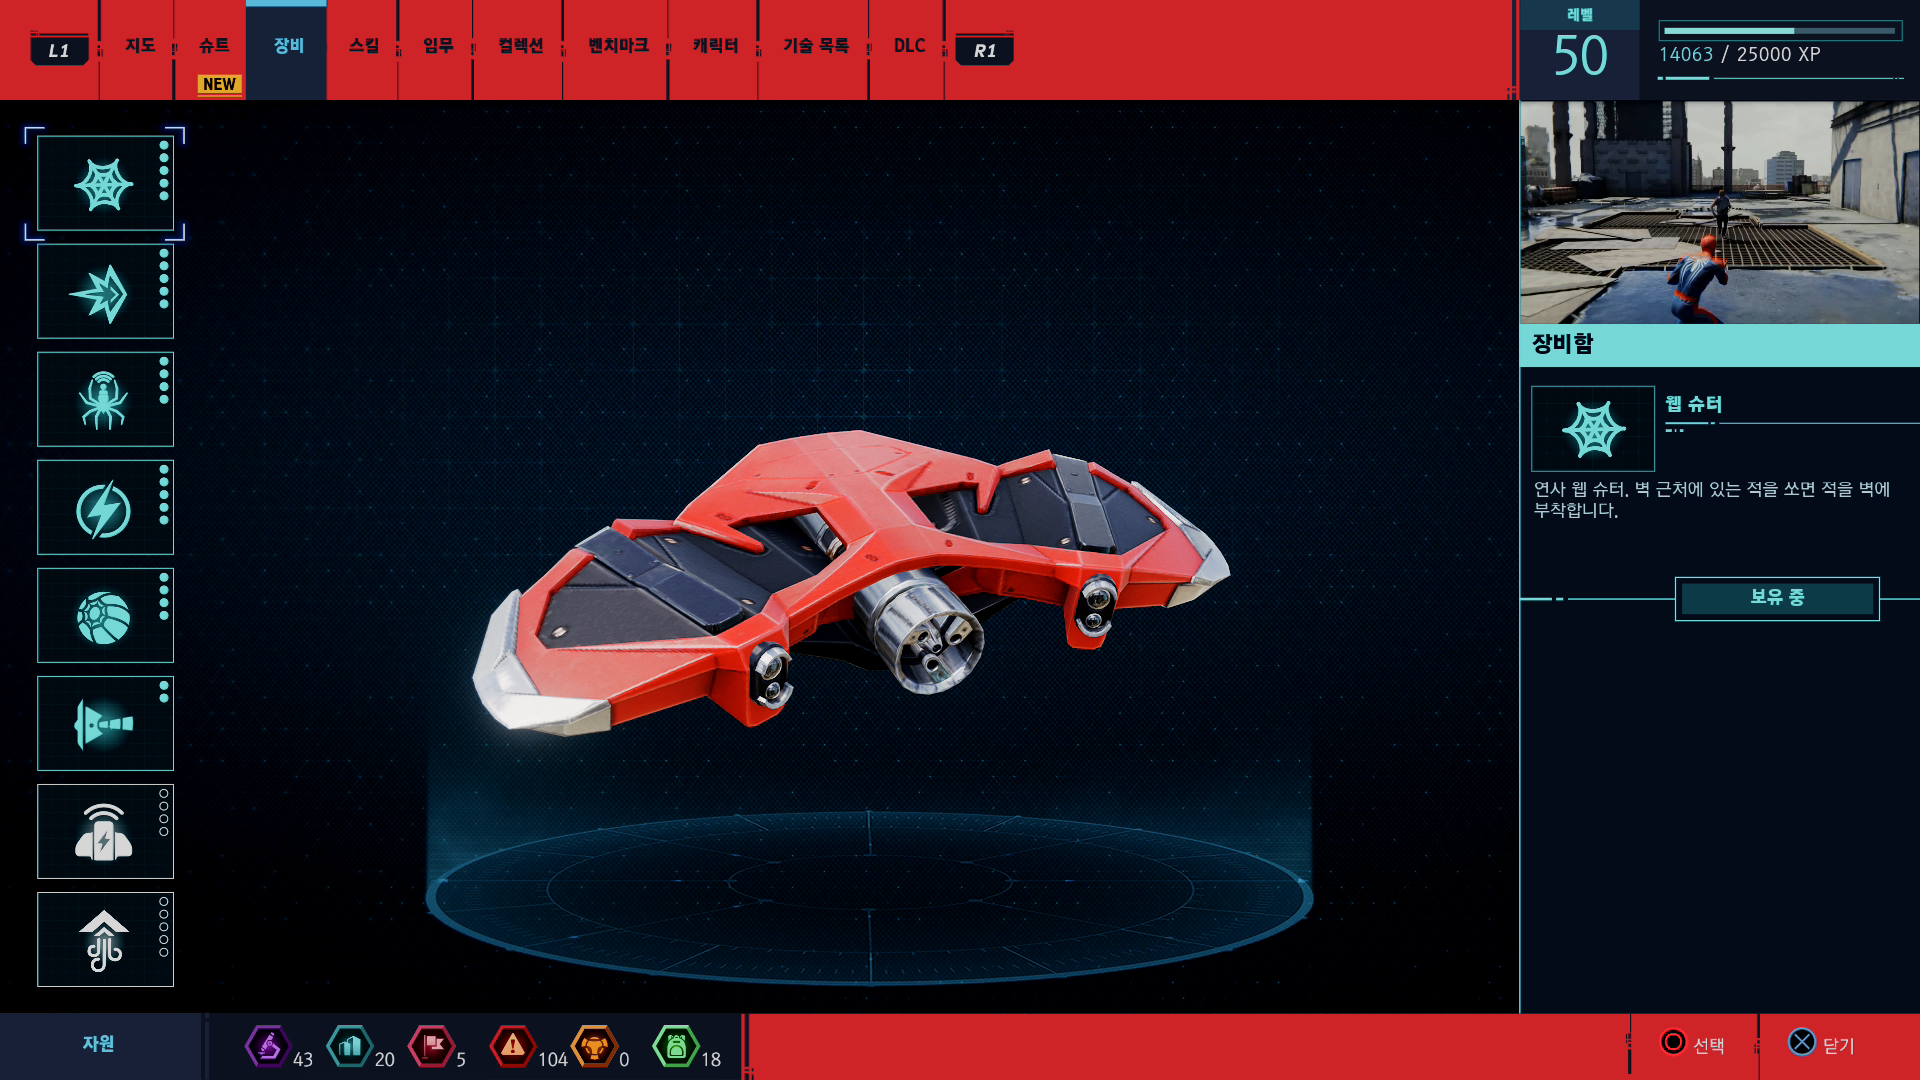Select the Concussive Blast gadget icon
Viewport: 1920px width, 1080px height.
coord(105,724)
